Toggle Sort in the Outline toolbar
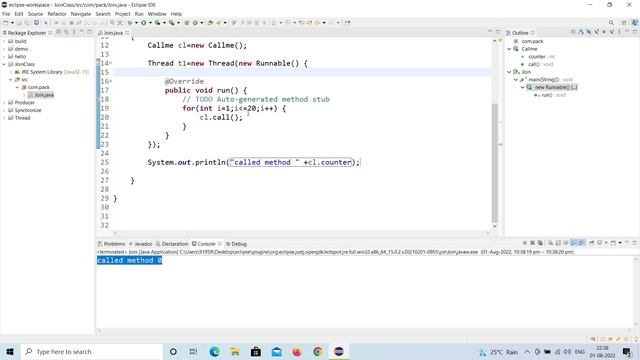640x360 pixels. (x=581, y=32)
